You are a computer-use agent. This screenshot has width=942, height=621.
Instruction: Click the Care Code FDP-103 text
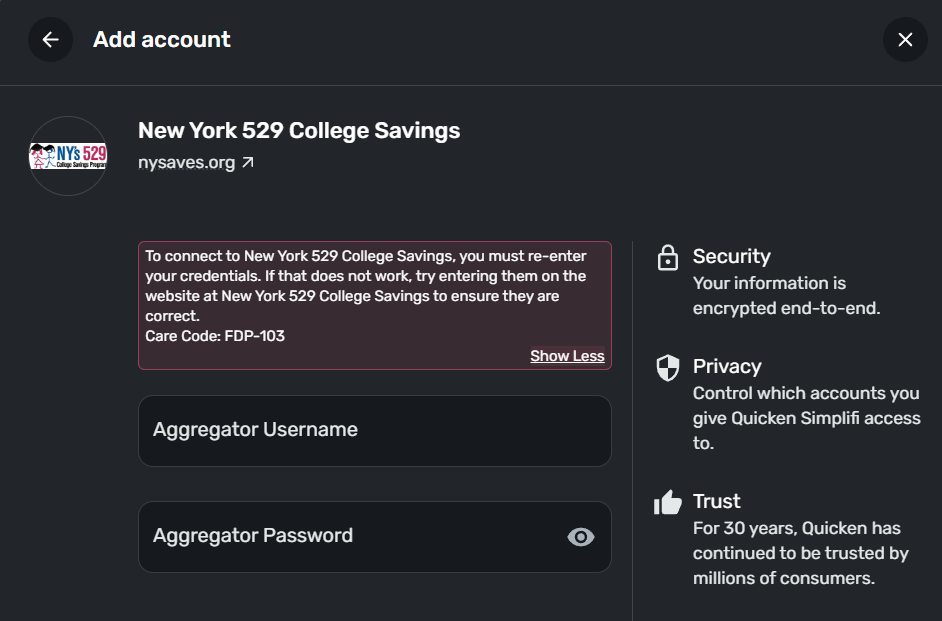point(215,336)
